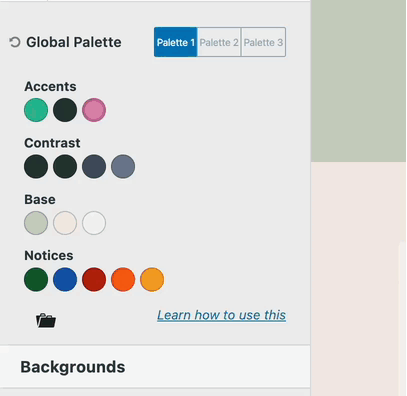Edit the orange-red Notices swatch
This screenshot has height=396, width=407.
(123, 279)
